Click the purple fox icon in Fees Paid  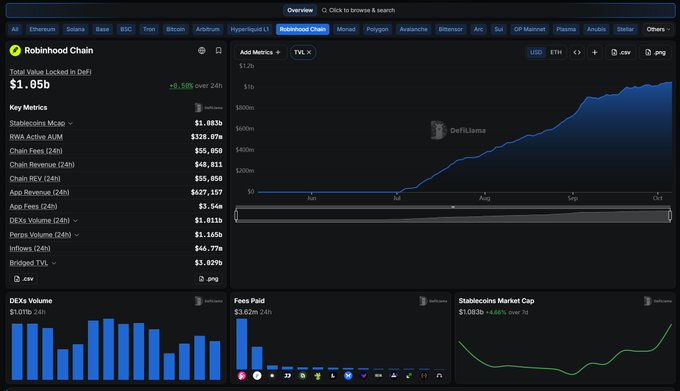363,376
